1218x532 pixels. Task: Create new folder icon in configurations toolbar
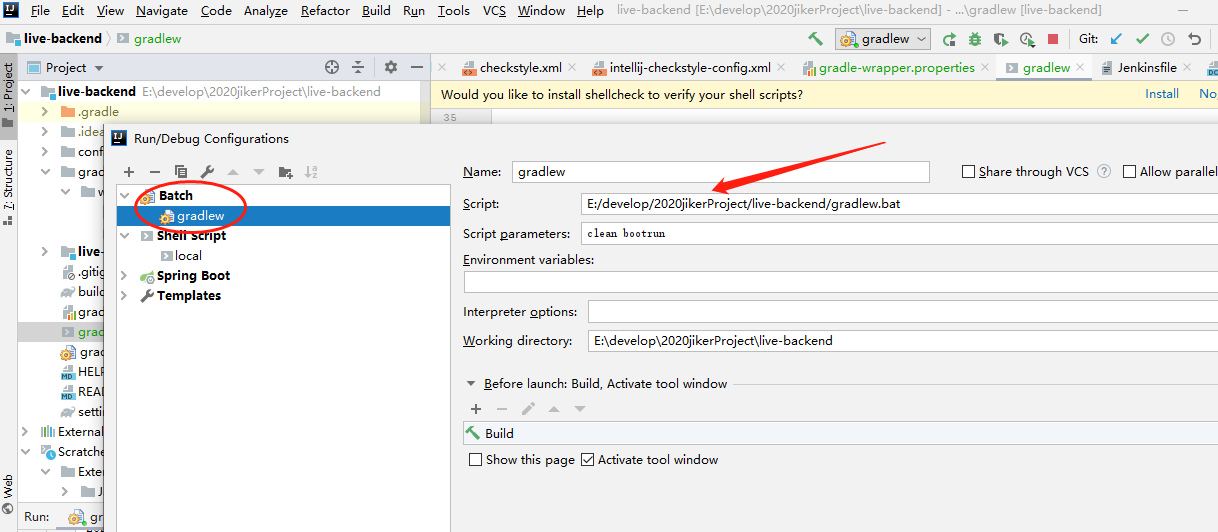(x=285, y=172)
